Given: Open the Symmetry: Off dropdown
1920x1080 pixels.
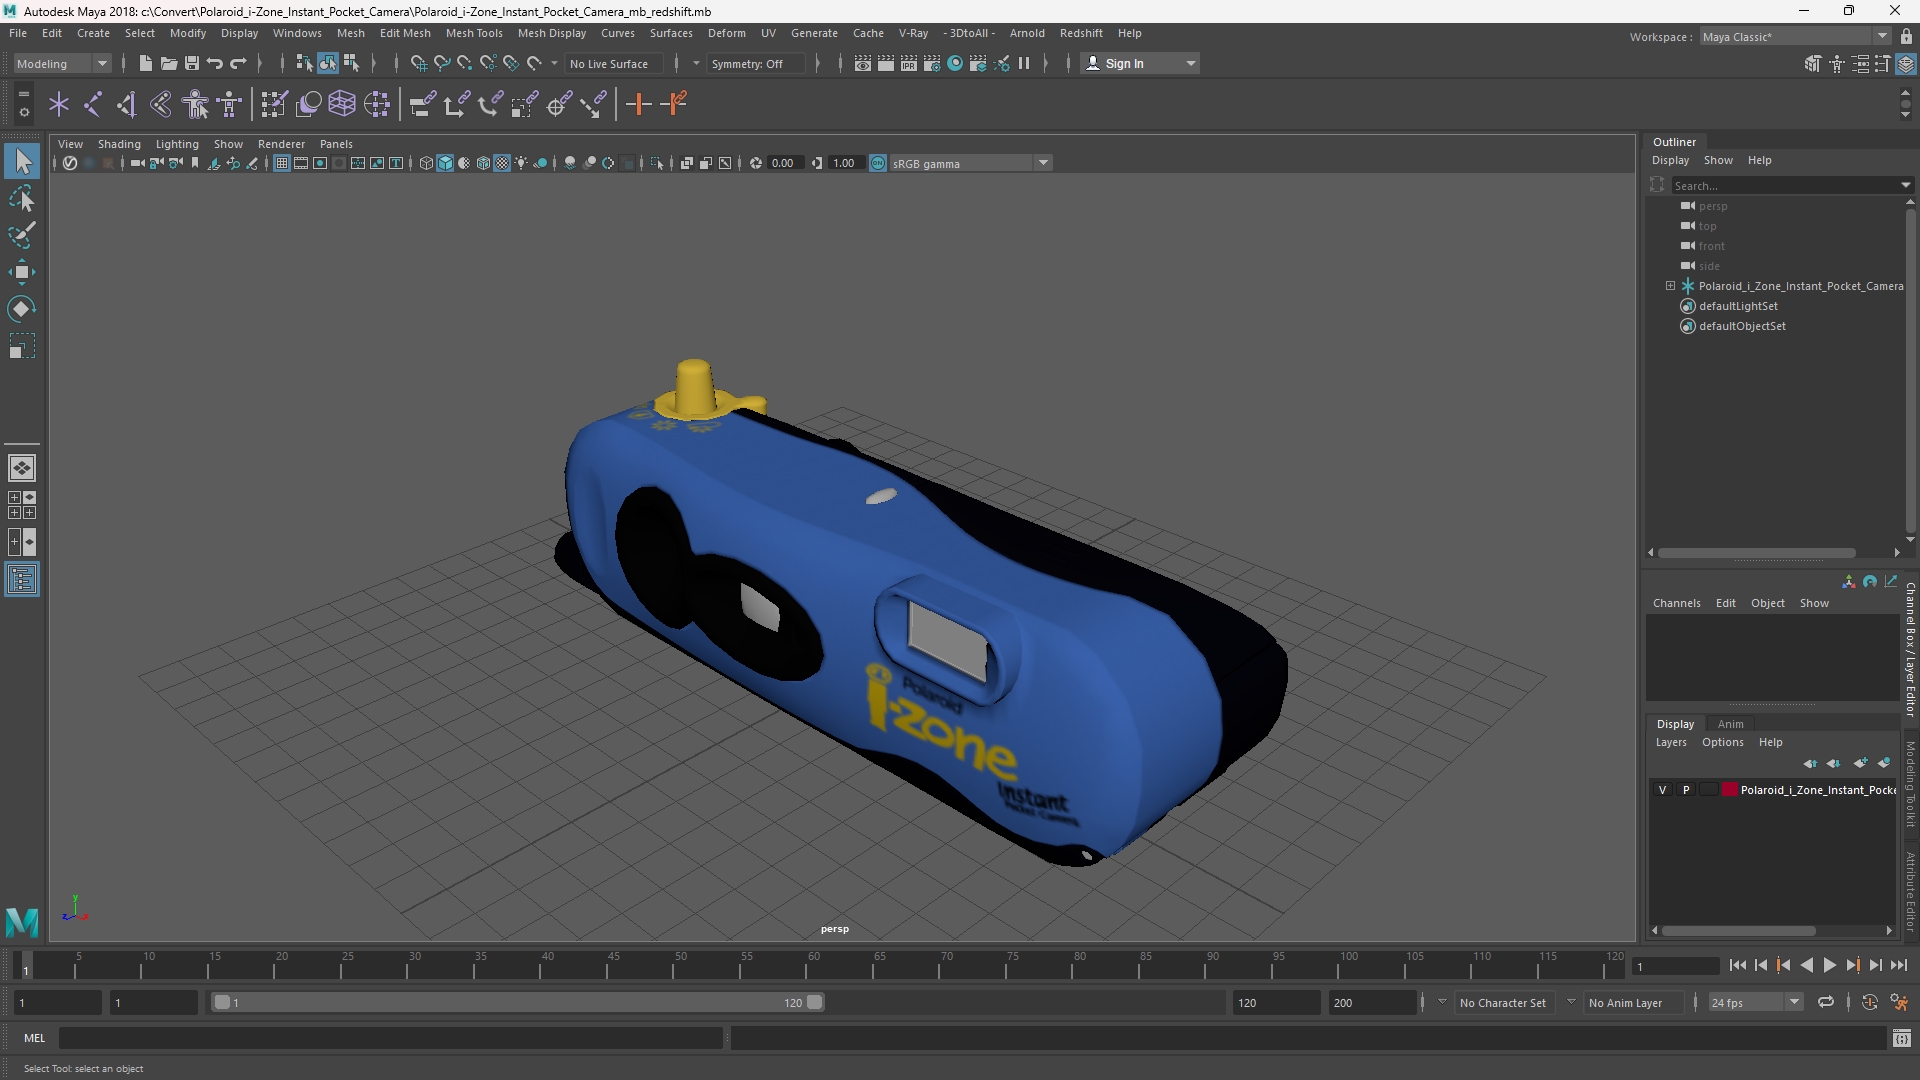Looking at the screenshot, I should tap(755, 63).
